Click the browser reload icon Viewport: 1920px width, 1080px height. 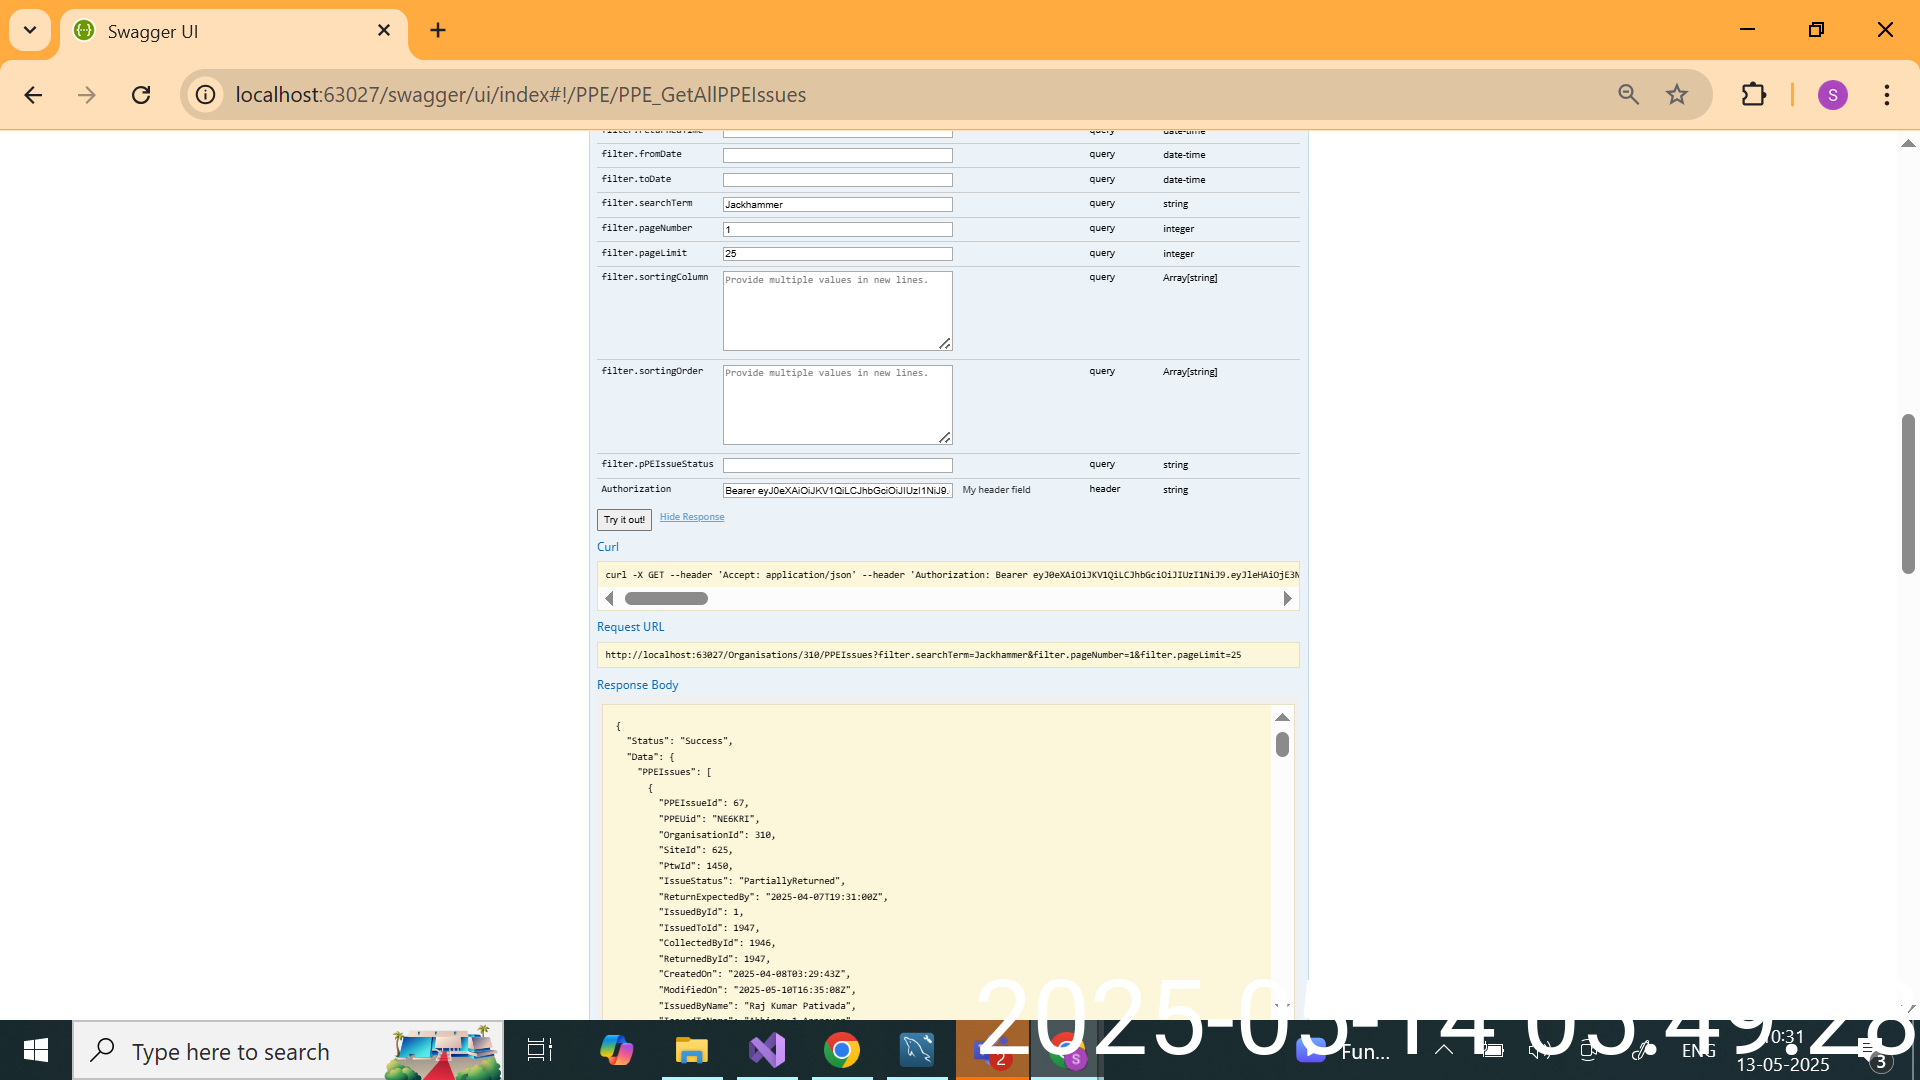[141, 95]
